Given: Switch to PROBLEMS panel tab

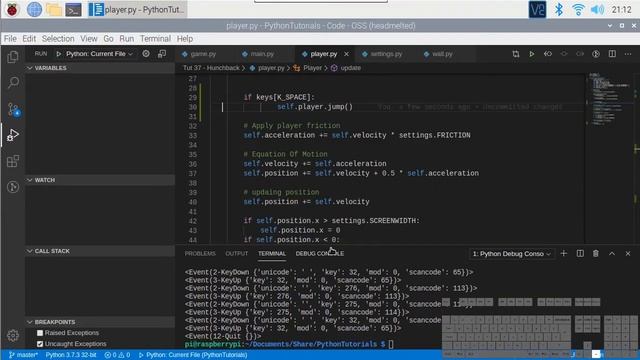Looking at the screenshot, I should 200,253.
